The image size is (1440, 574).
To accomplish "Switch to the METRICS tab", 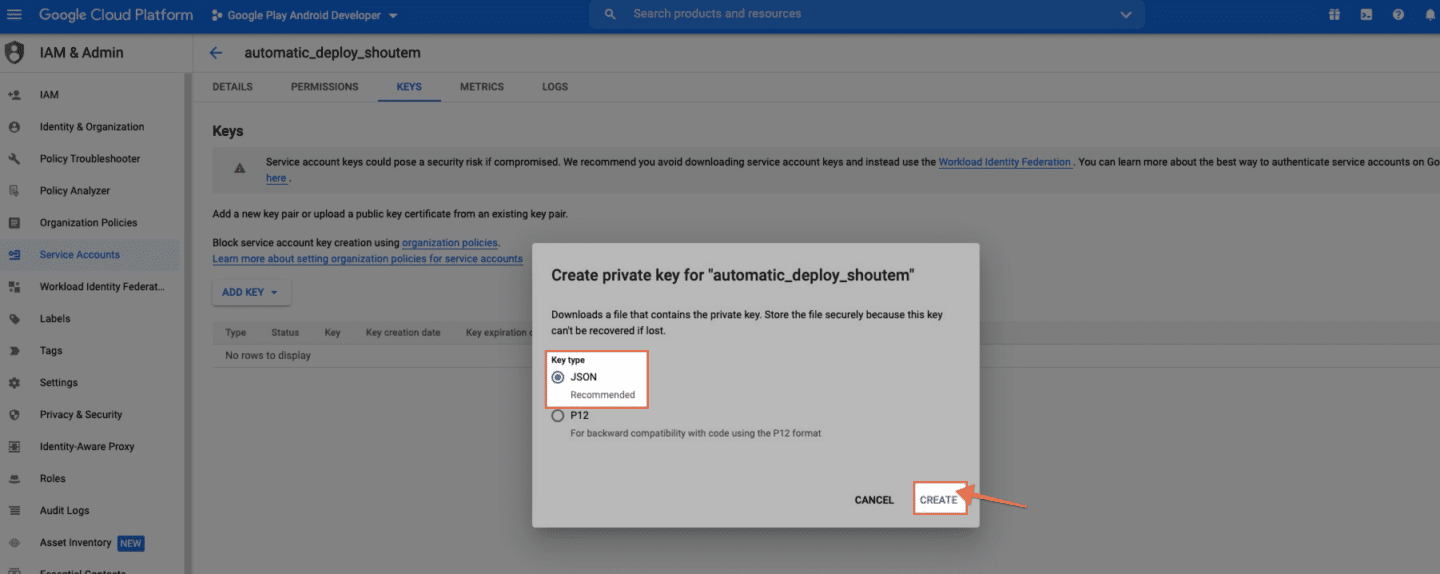I will point(481,87).
